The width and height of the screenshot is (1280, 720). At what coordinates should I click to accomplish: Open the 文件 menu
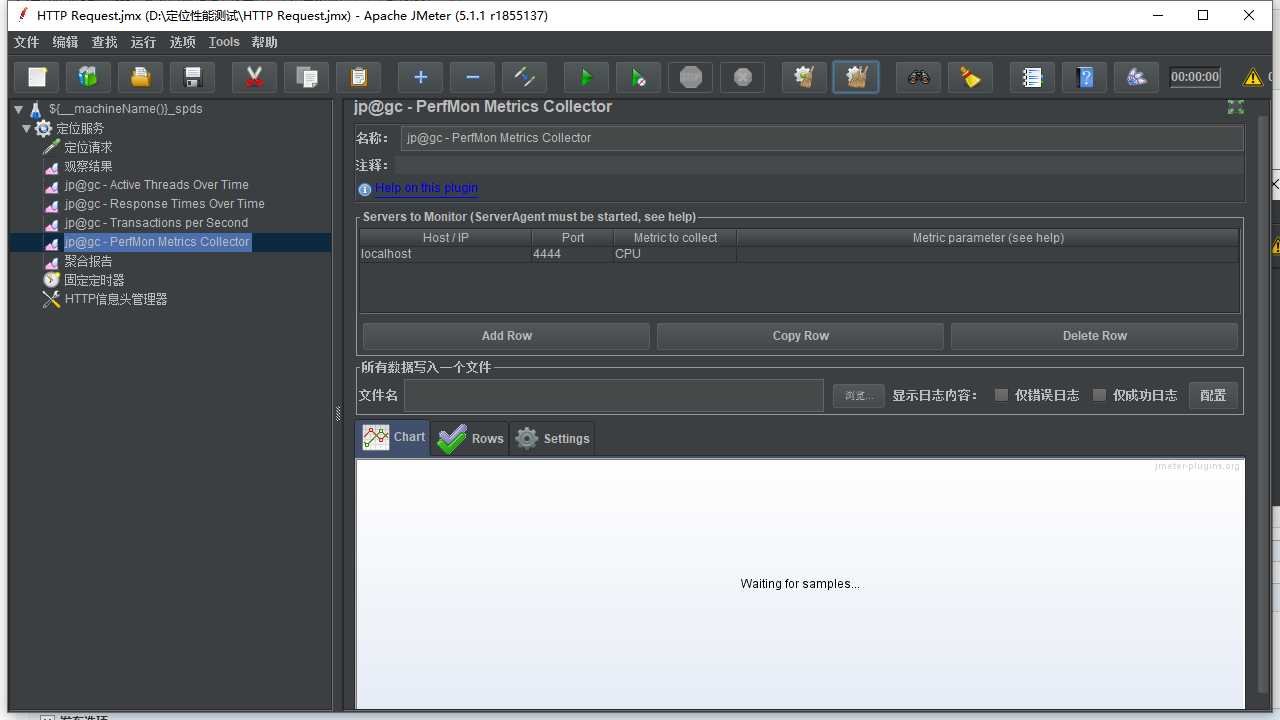pos(26,42)
